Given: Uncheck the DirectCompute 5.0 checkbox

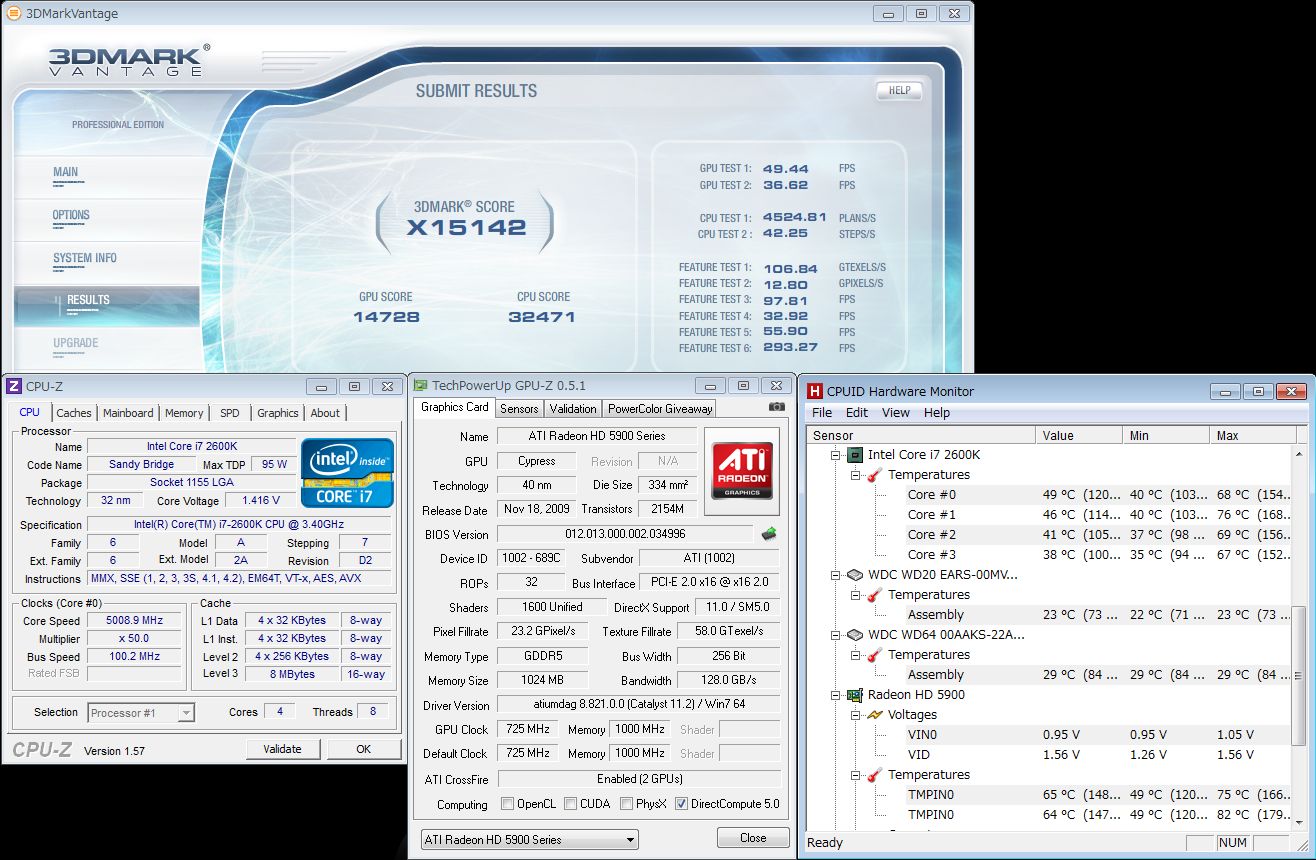Looking at the screenshot, I should pyautogui.click(x=682, y=804).
